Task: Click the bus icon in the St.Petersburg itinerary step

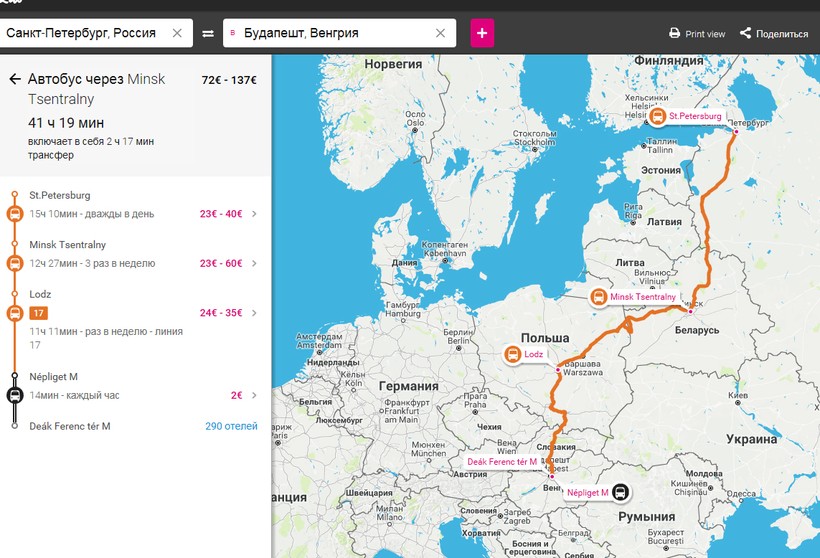Action: pyautogui.click(x=15, y=214)
